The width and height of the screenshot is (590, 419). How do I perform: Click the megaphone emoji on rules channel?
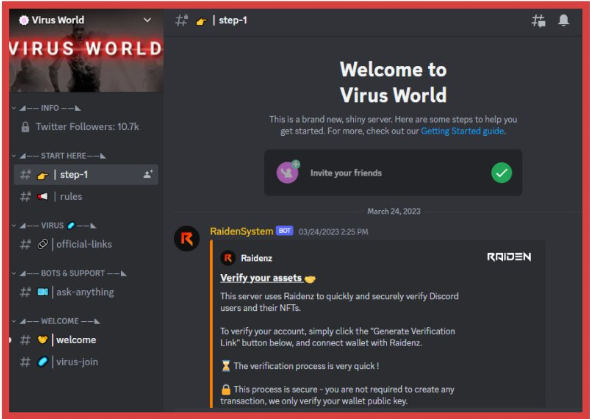[x=43, y=196]
